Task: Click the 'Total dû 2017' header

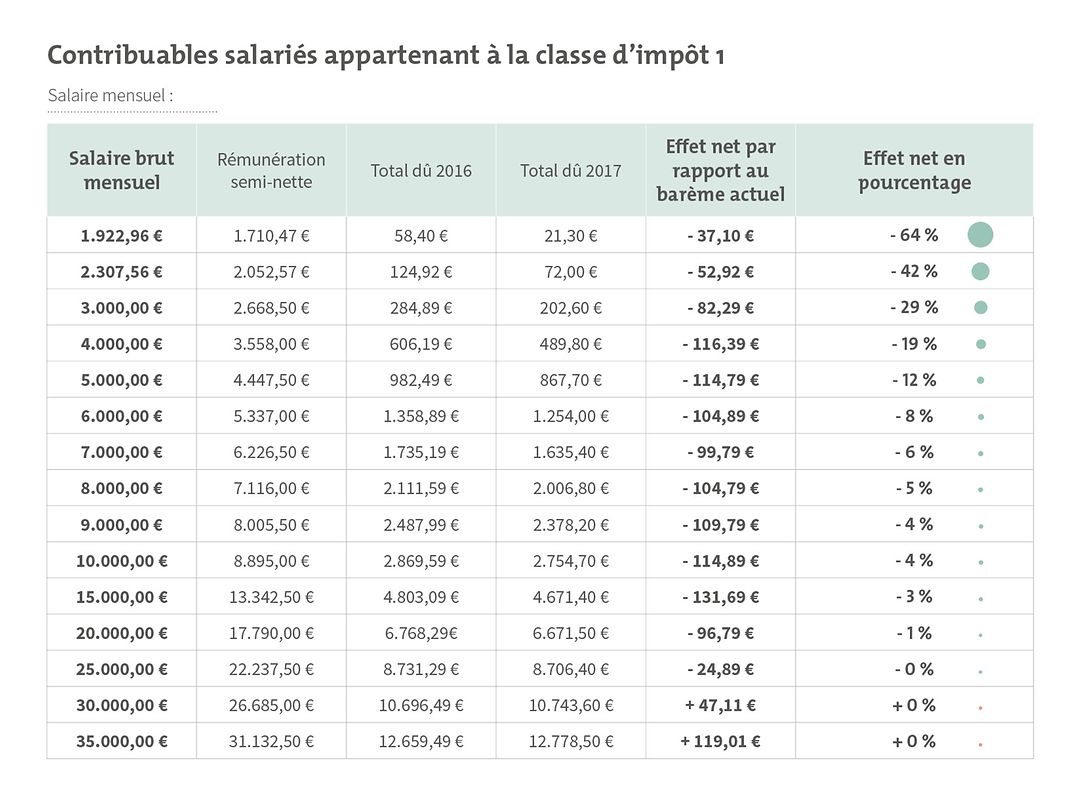Action: point(570,171)
